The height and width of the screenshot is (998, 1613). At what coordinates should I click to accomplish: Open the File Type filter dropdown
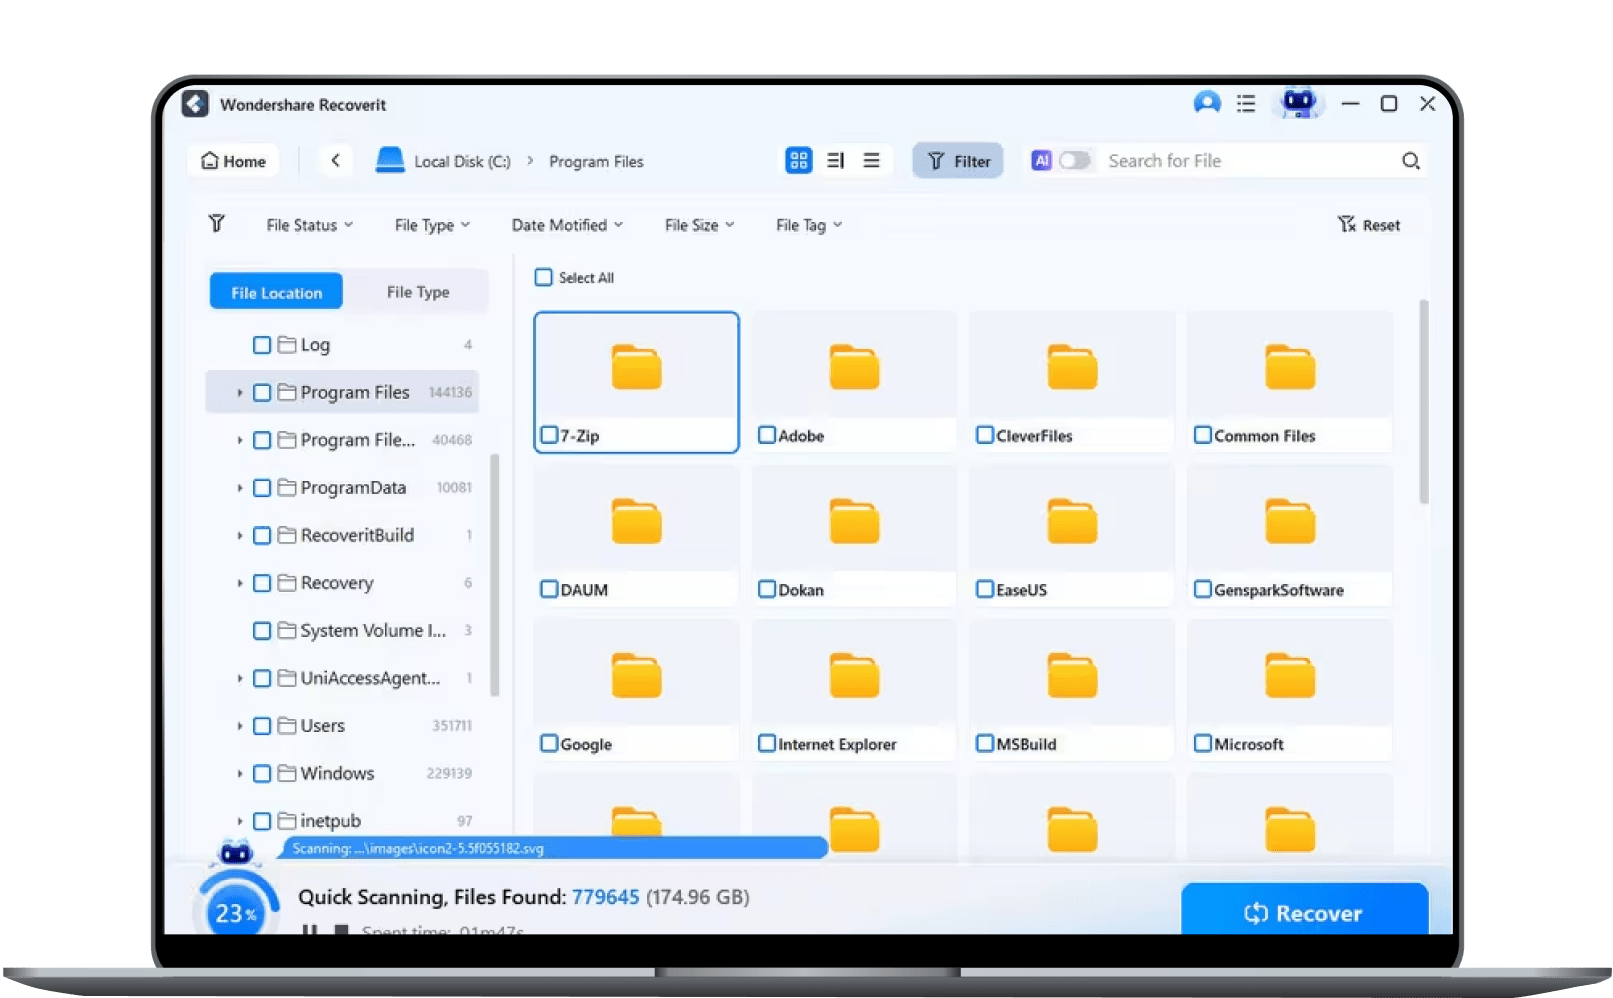click(x=432, y=225)
